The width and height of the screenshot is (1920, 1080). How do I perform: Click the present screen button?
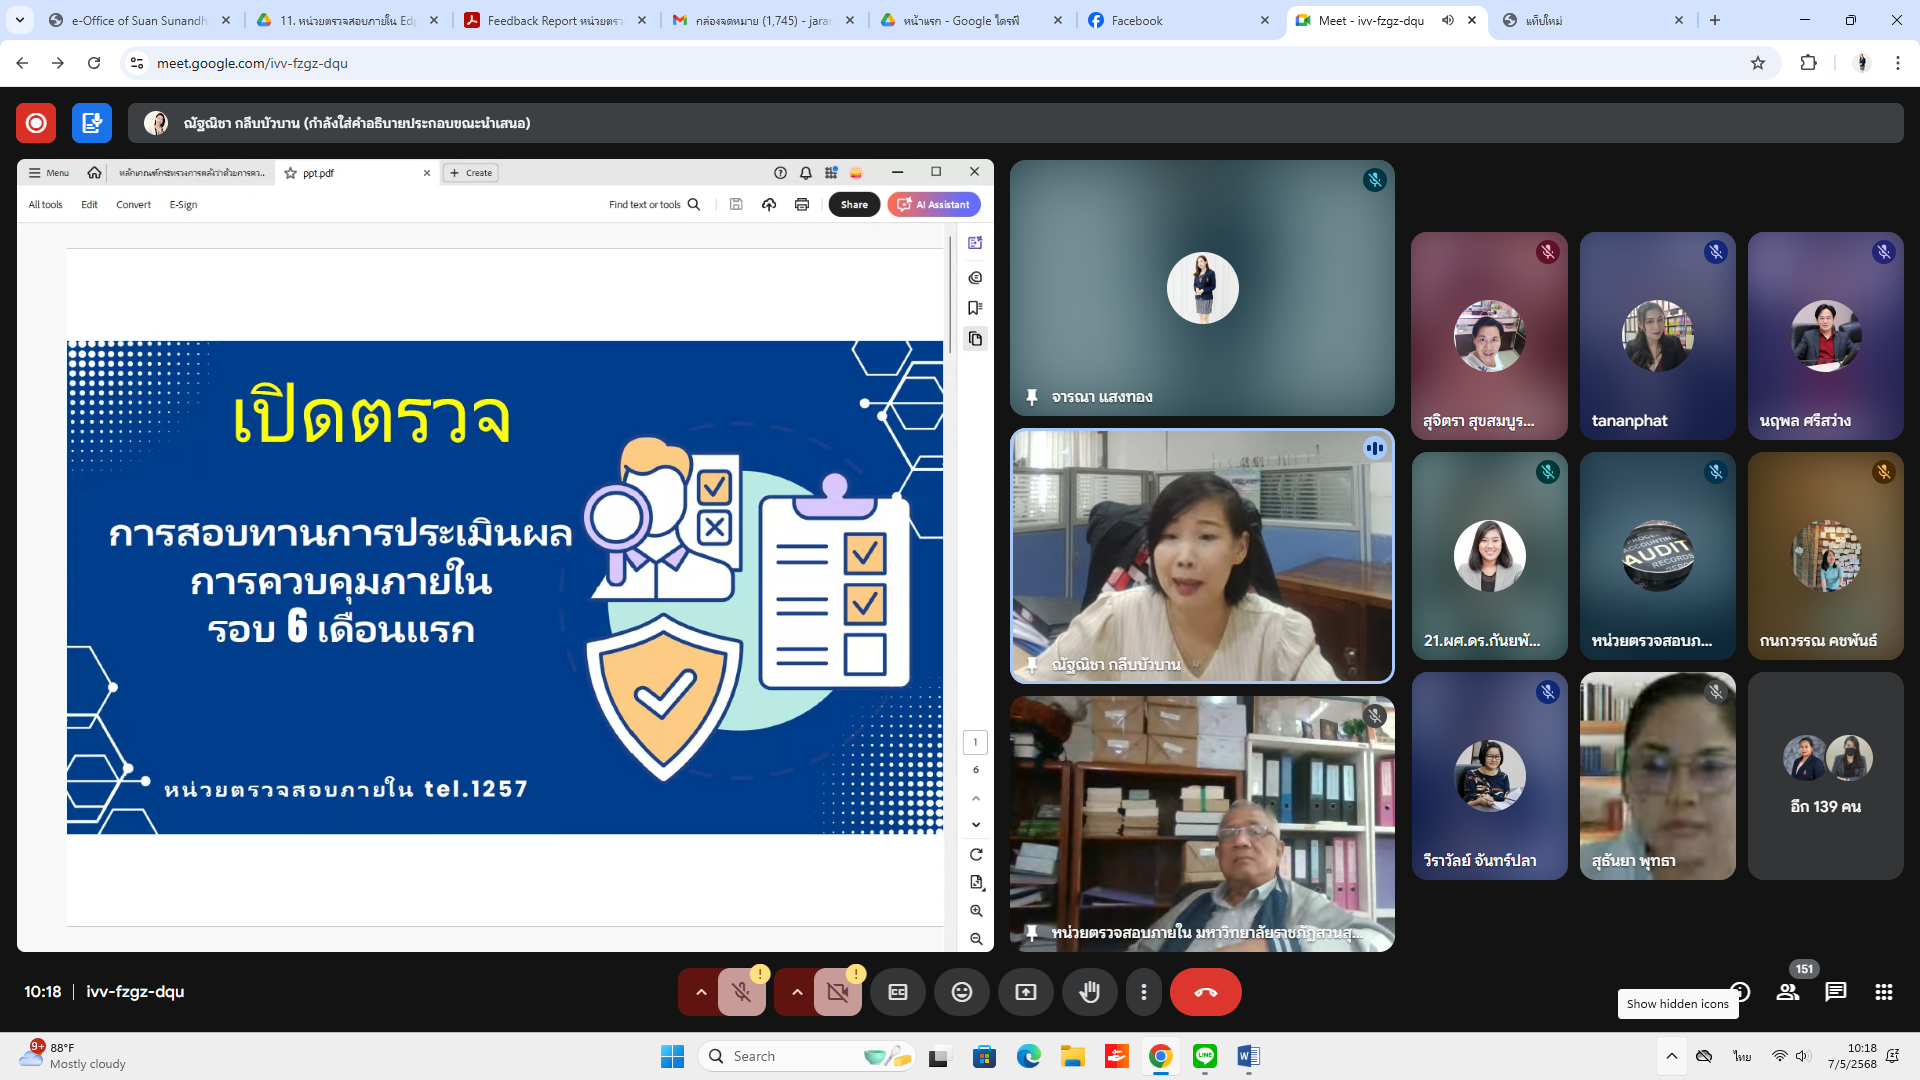[x=1025, y=992]
